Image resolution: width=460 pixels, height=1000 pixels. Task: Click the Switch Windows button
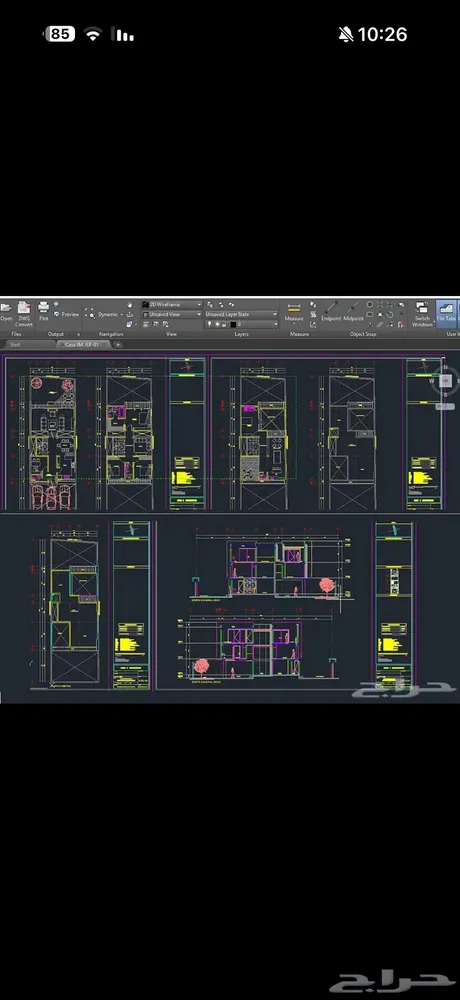click(x=422, y=314)
